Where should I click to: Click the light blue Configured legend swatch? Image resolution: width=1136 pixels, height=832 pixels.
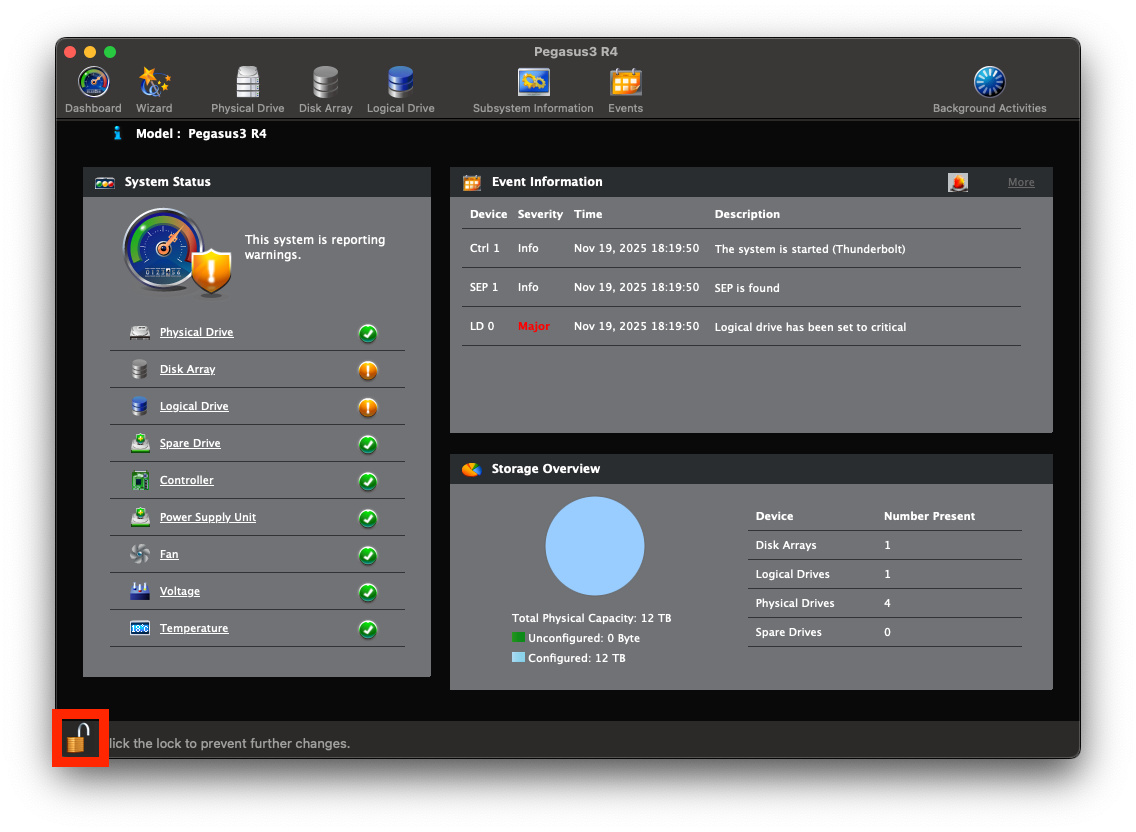[x=518, y=657]
